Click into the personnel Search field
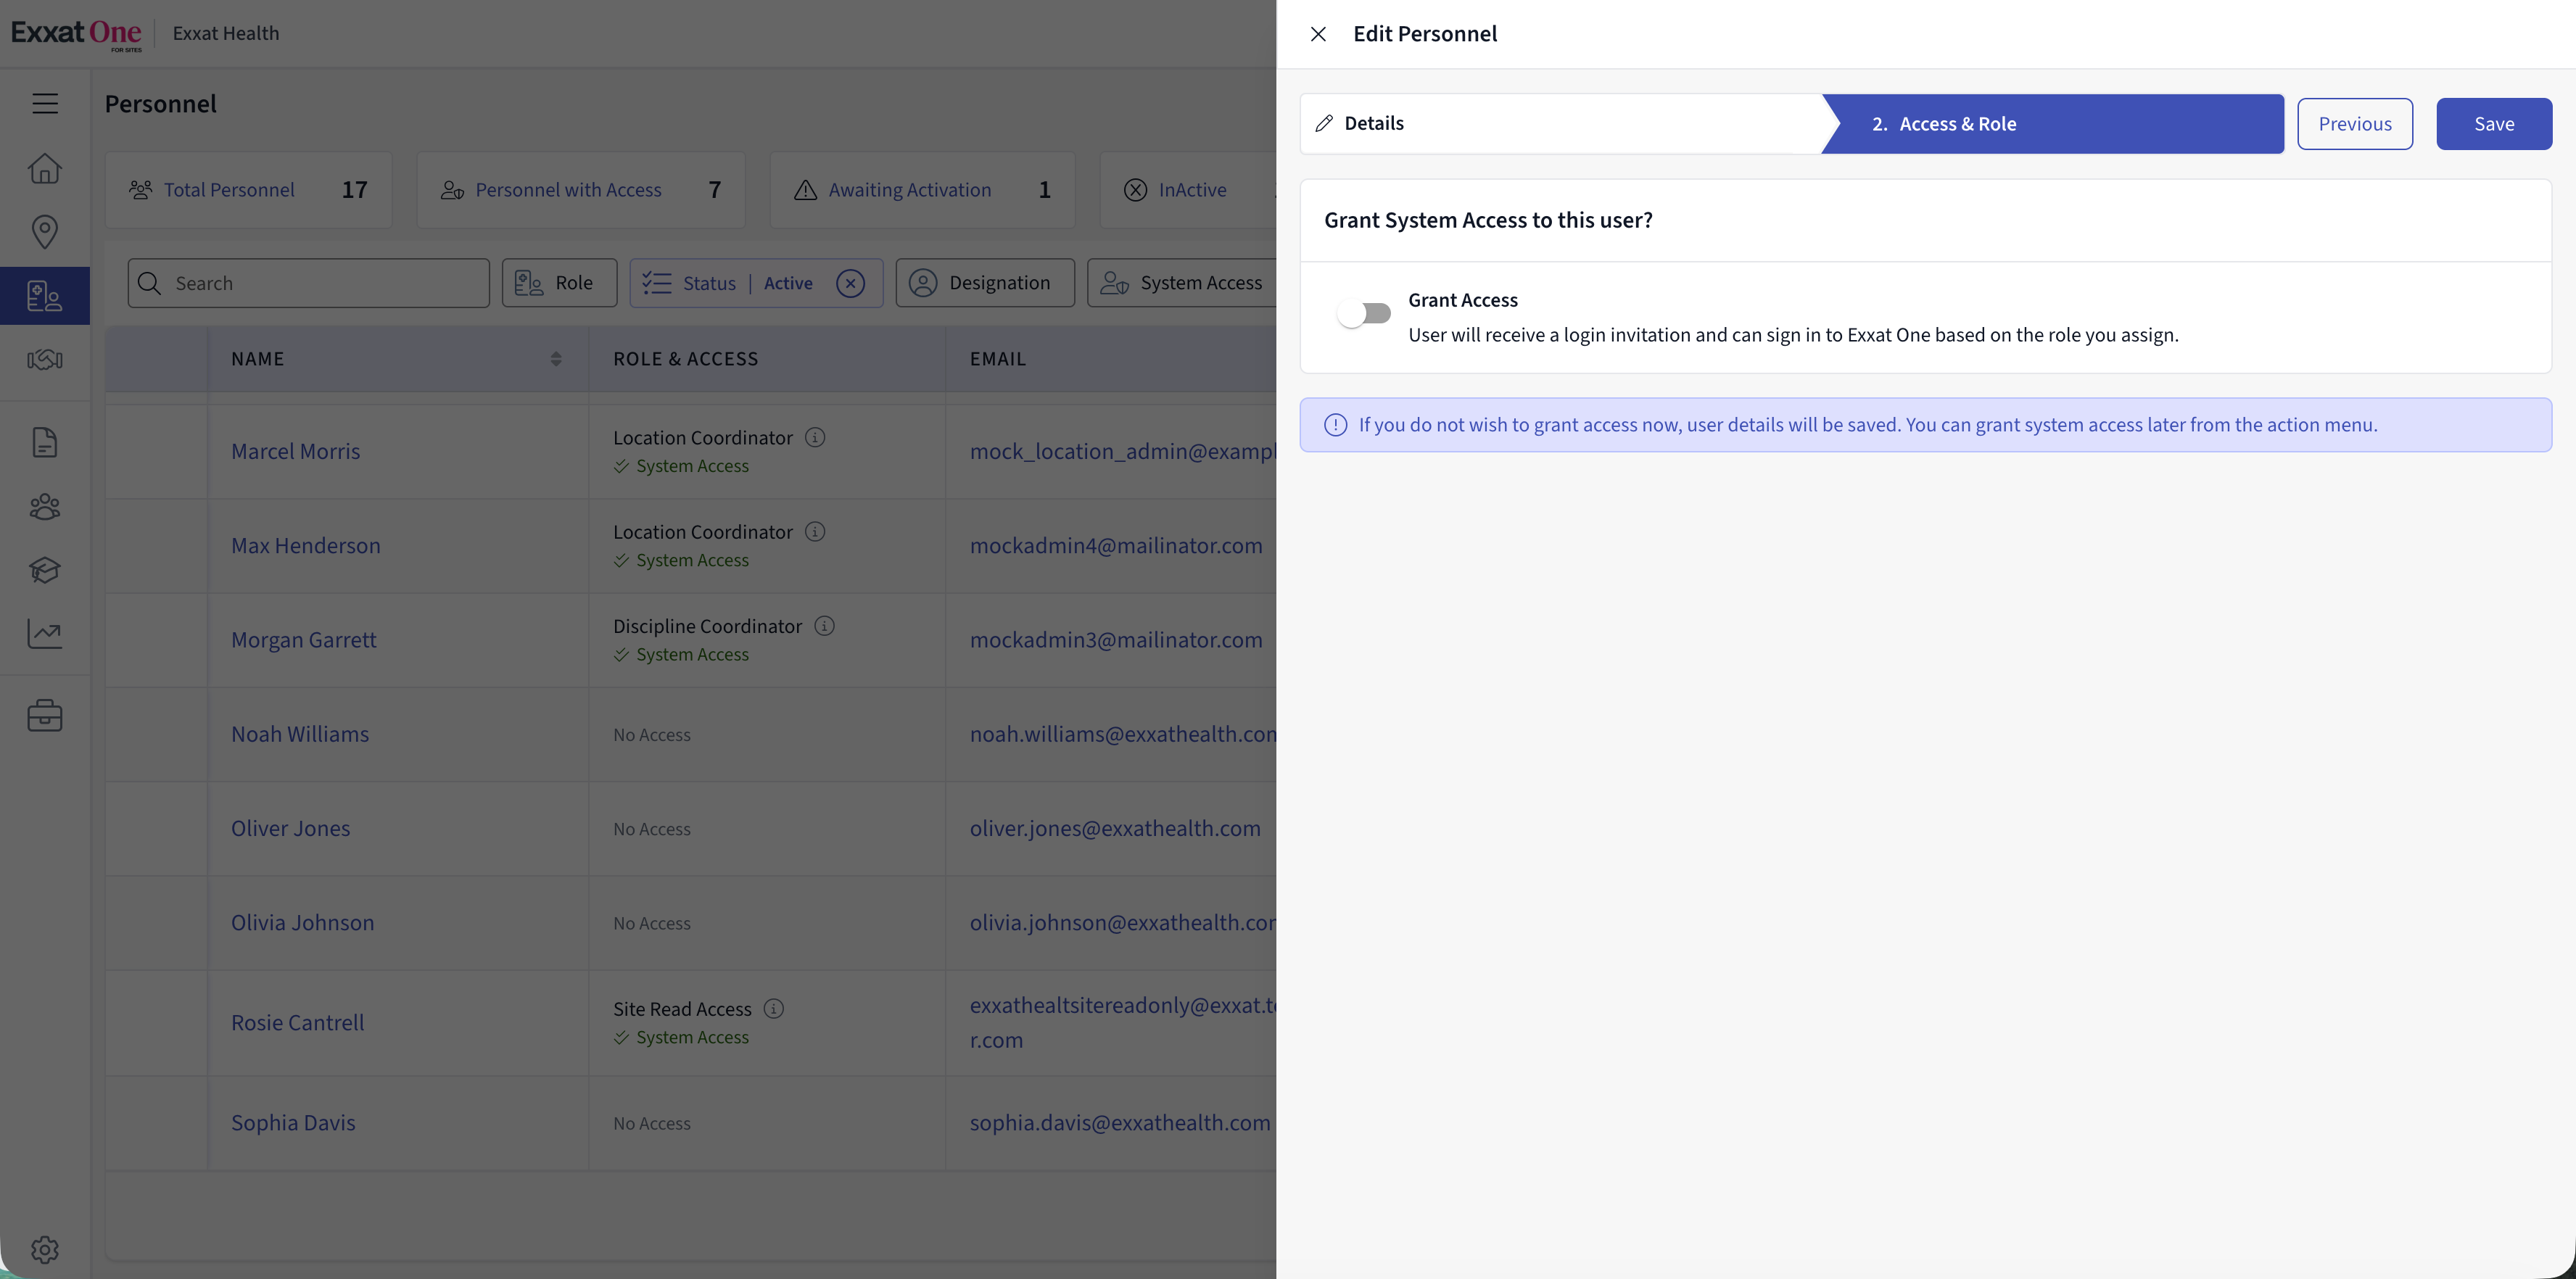Screen dimensions: 2576x1279 308,283
